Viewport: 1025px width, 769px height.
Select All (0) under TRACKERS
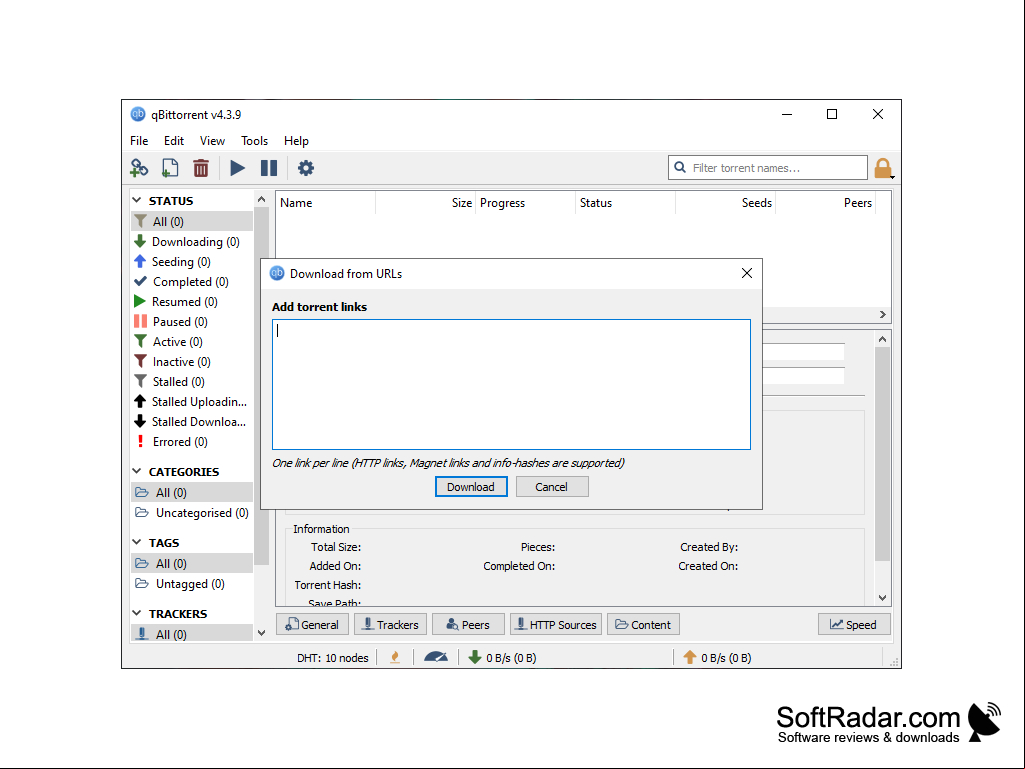pyautogui.click(x=192, y=634)
